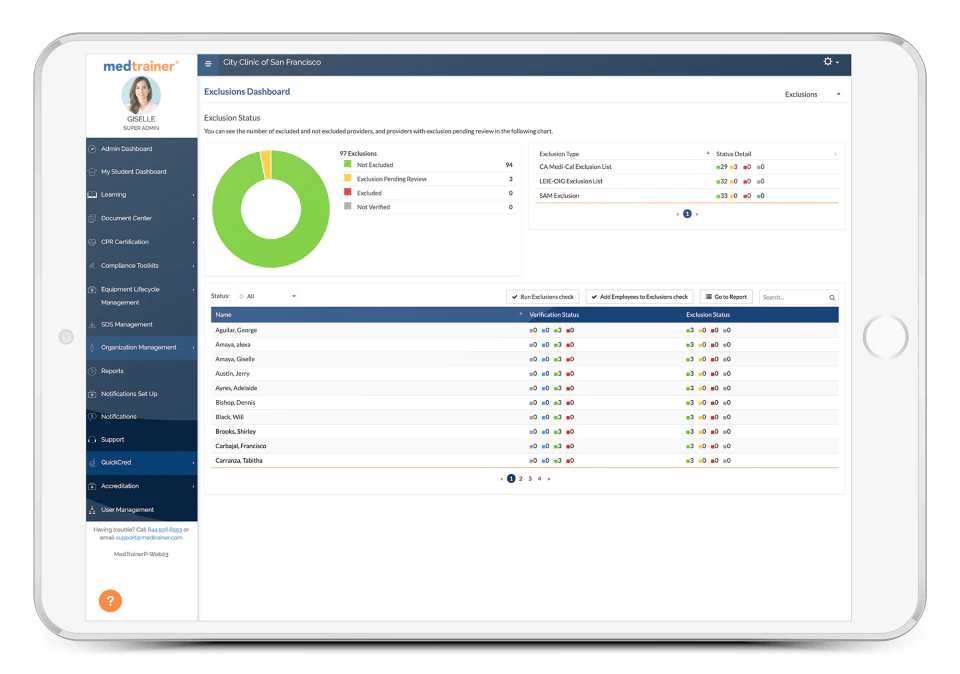This screenshot has height=674, width=960.
Task: Open the Exclusions dropdown at top right
Action: click(812, 94)
